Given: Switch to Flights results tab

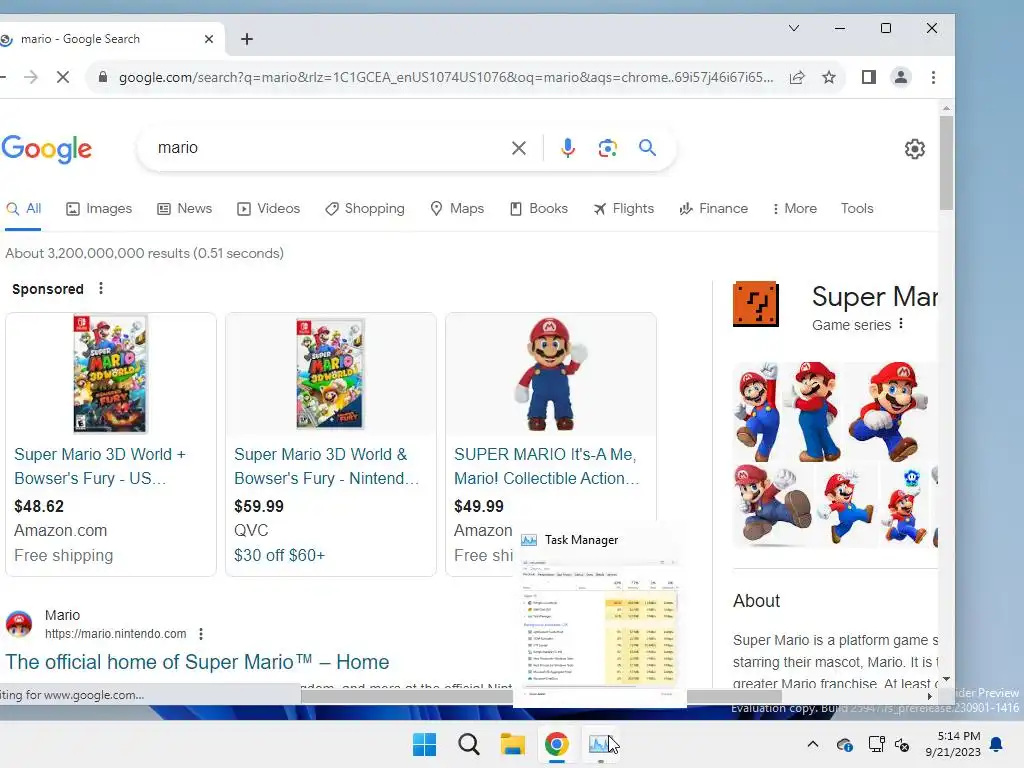Looking at the screenshot, I should (x=623, y=208).
